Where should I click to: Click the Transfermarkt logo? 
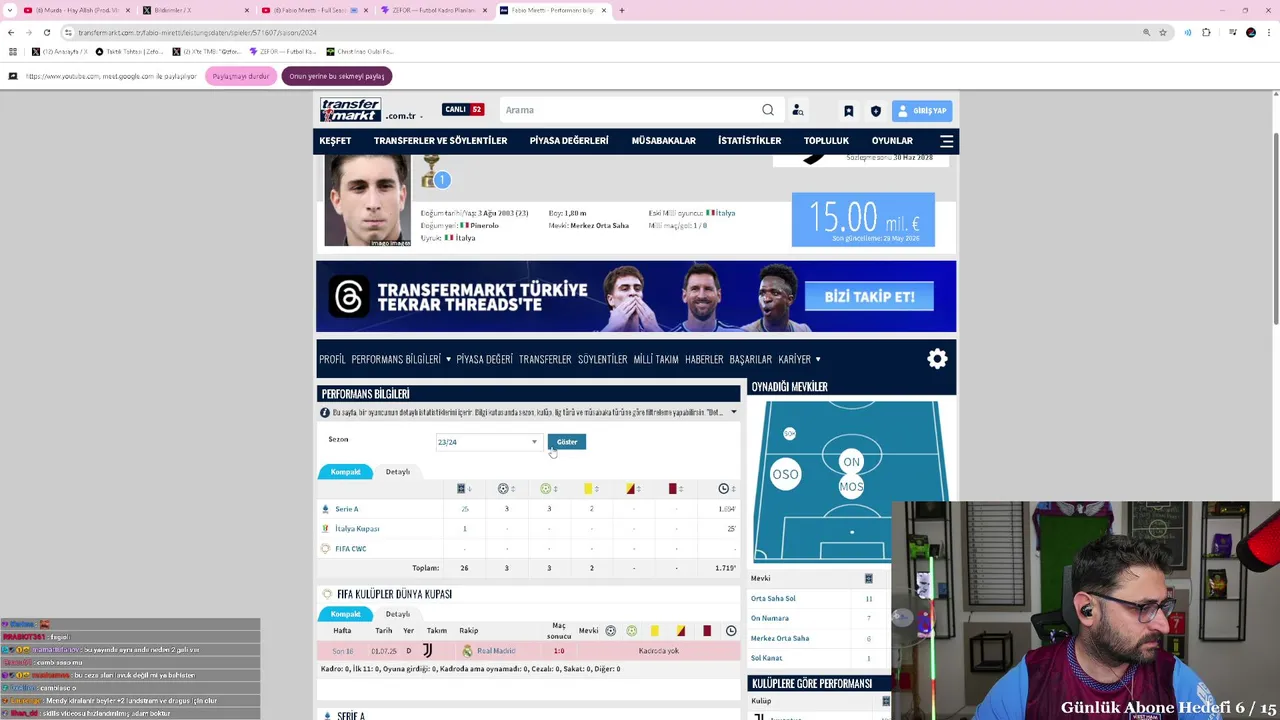pyautogui.click(x=350, y=110)
